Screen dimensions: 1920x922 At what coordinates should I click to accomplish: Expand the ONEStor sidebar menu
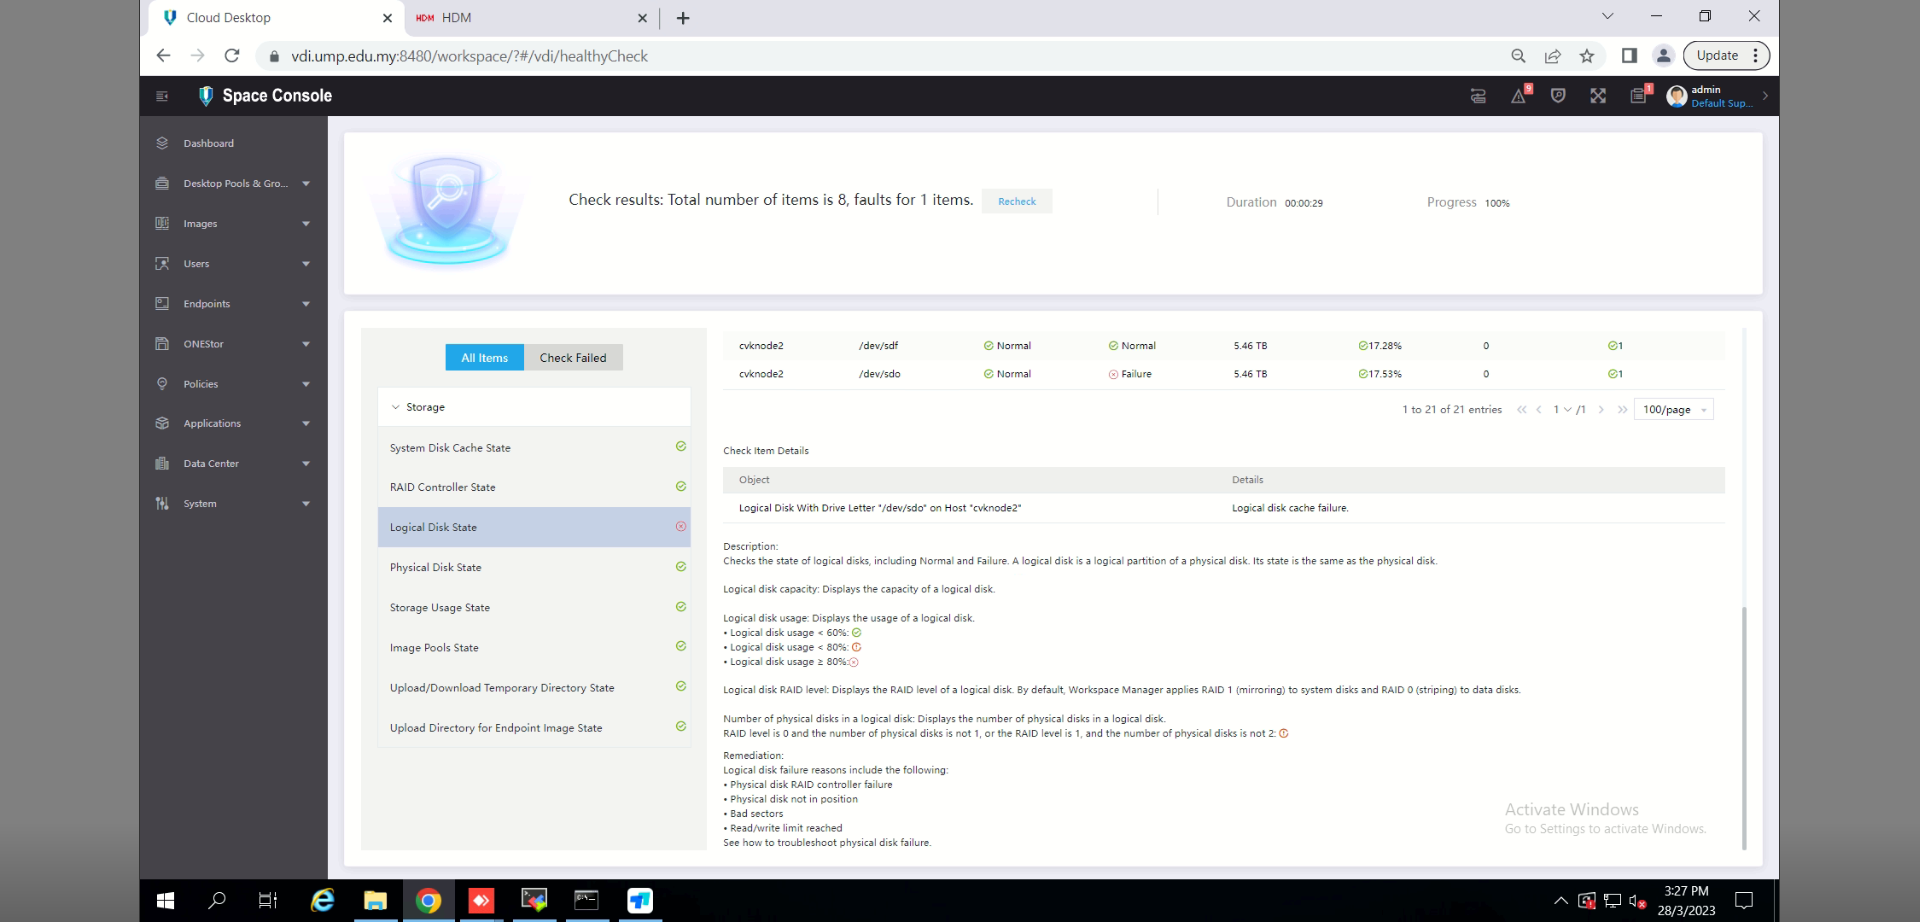(235, 344)
